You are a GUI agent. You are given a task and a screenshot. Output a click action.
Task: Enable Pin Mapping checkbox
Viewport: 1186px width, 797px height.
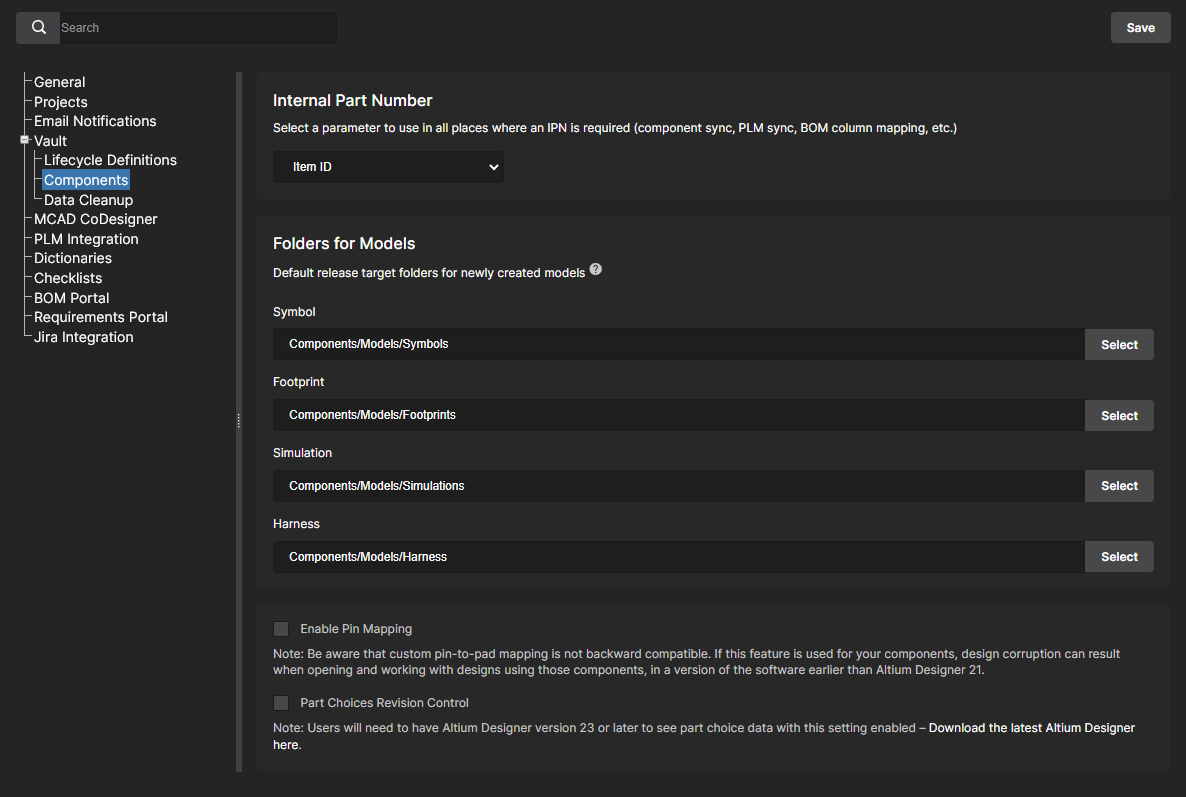click(281, 629)
